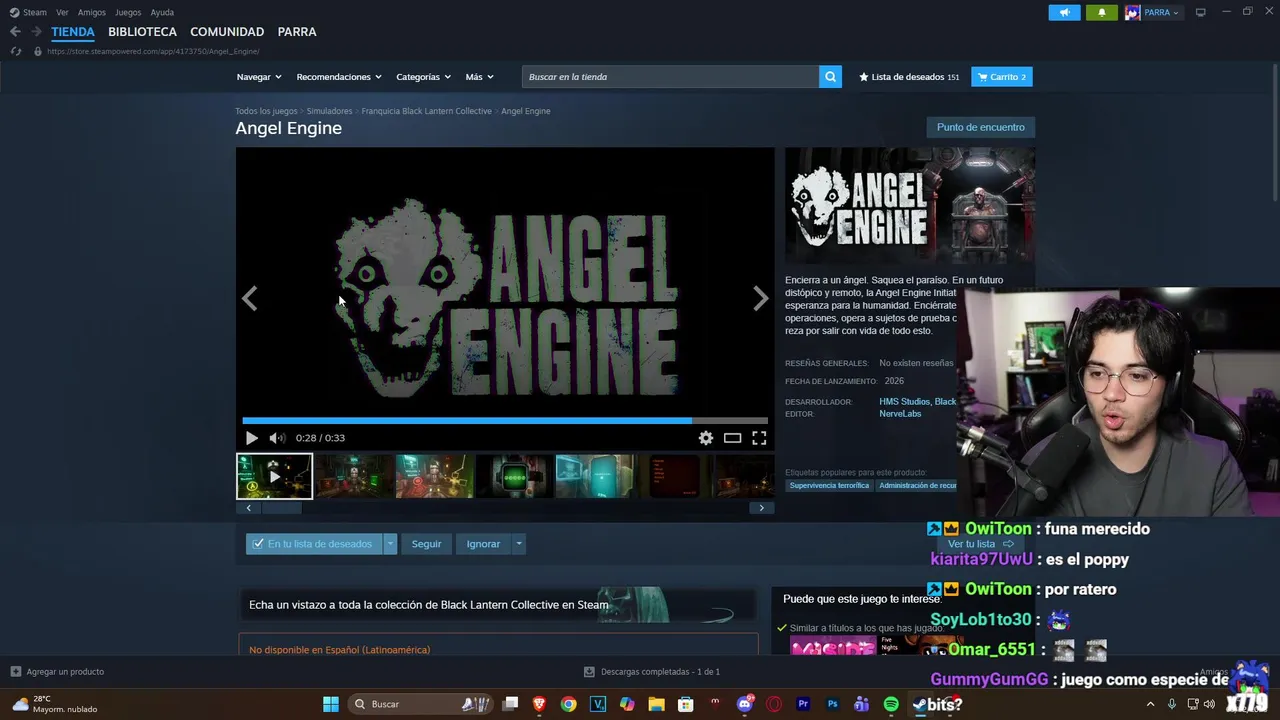Open Google Chrome from taskbar
The height and width of the screenshot is (720, 1280).
click(x=568, y=704)
